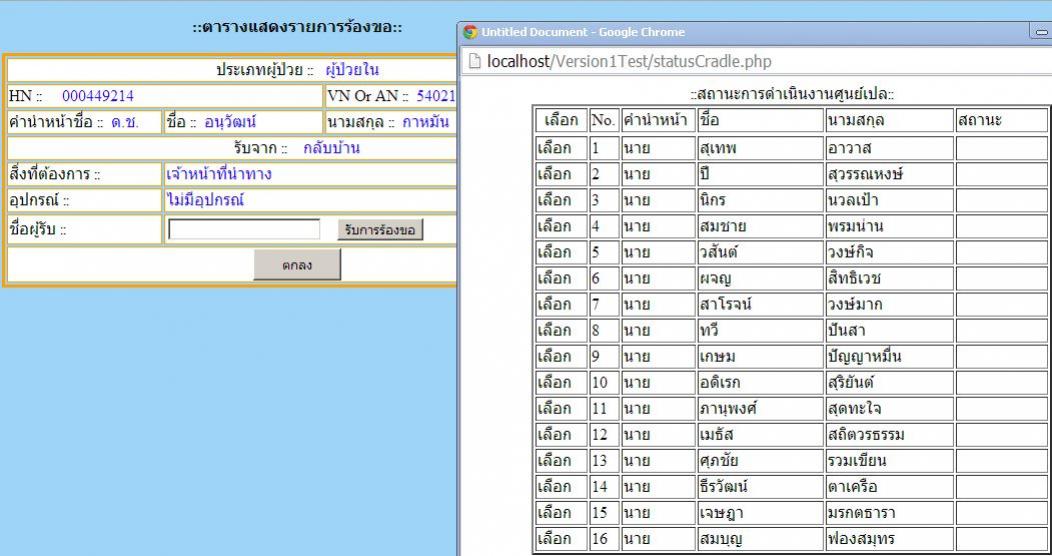Select เลือก for row 2 ปี

pos(560,174)
